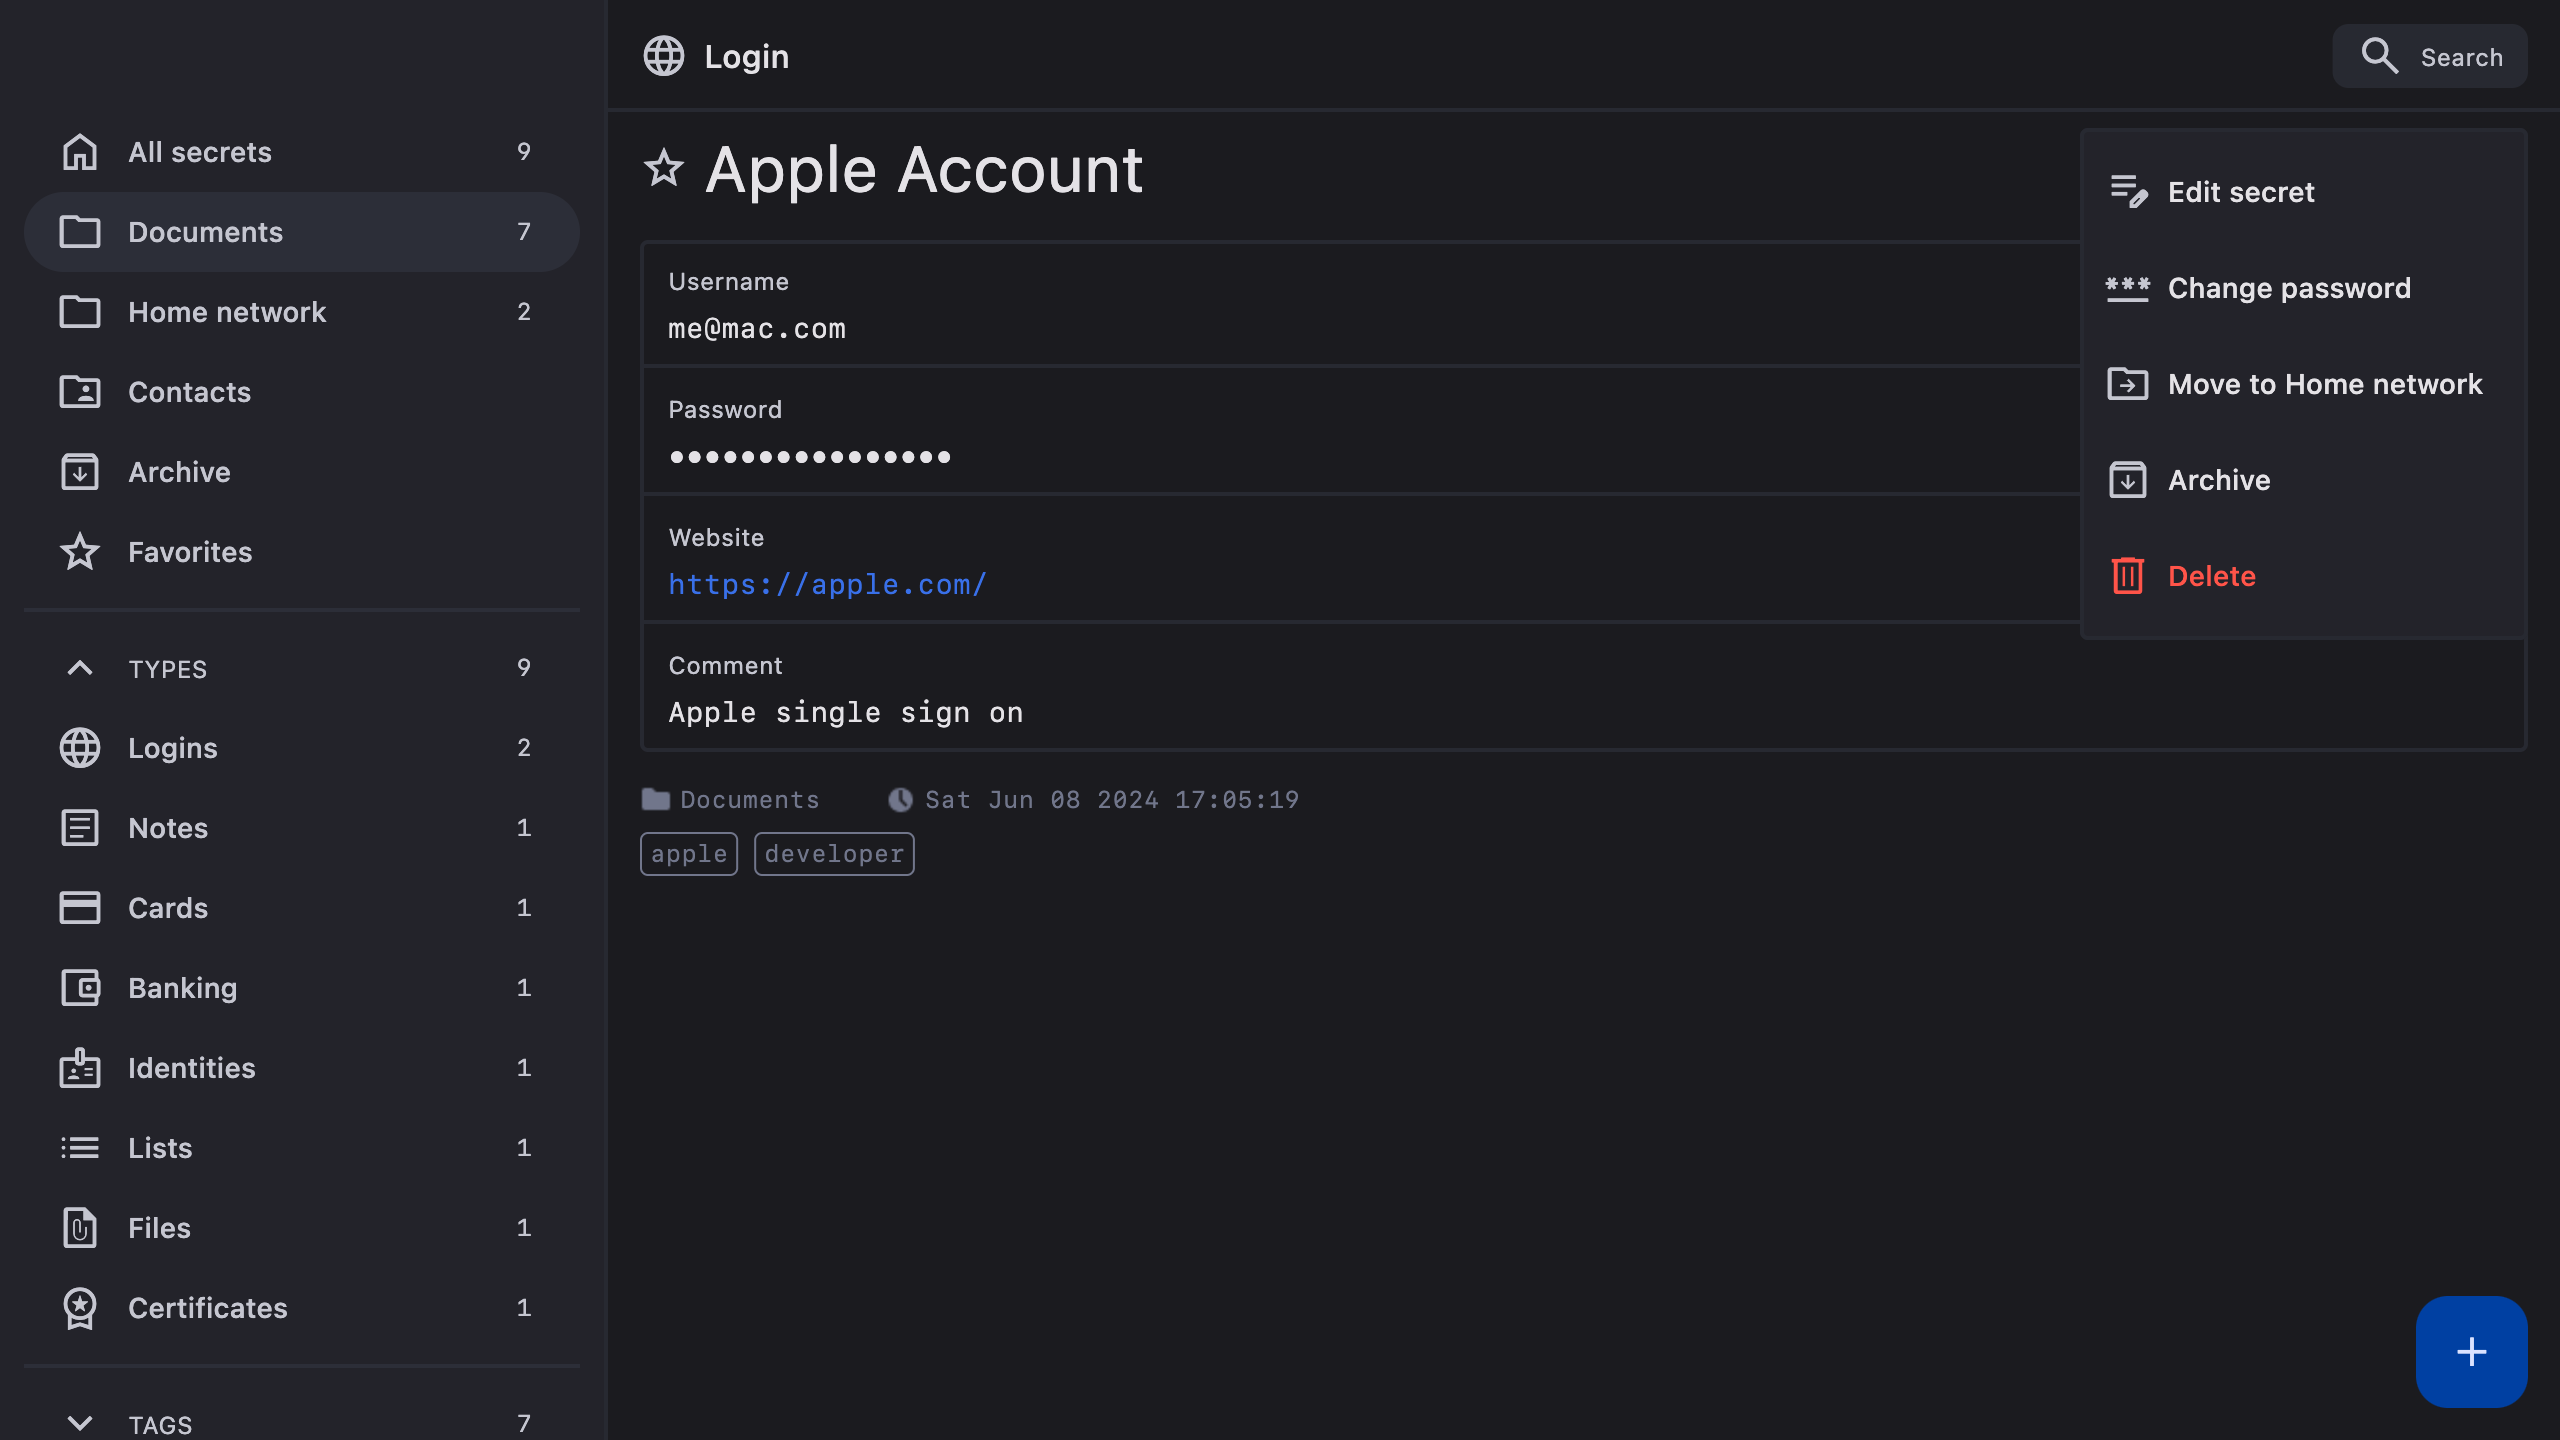Choose Move to Home network option
Viewport: 2560px width, 1440px height.
click(2324, 384)
